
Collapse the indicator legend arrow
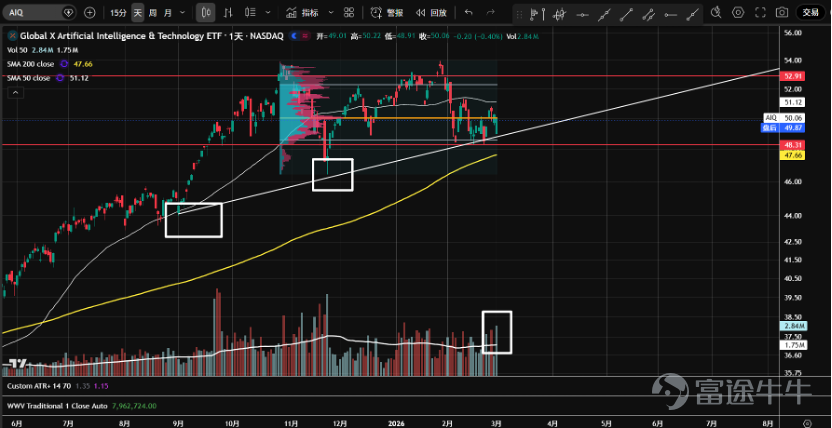click(15, 93)
